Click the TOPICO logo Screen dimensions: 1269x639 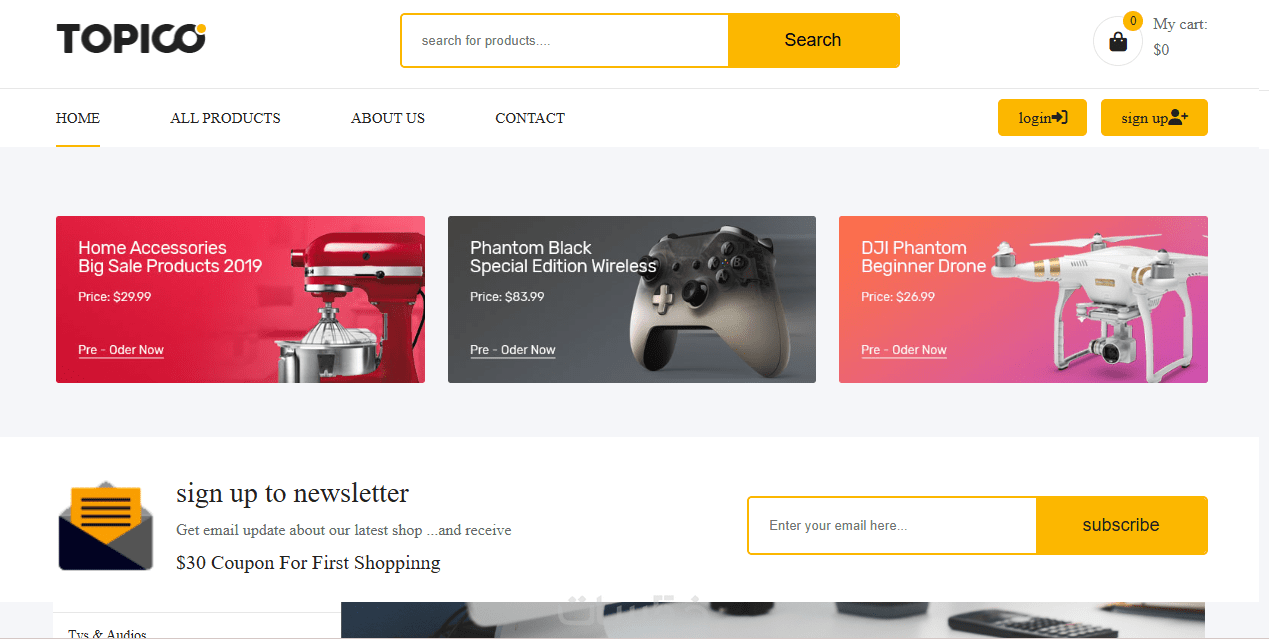pos(131,39)
